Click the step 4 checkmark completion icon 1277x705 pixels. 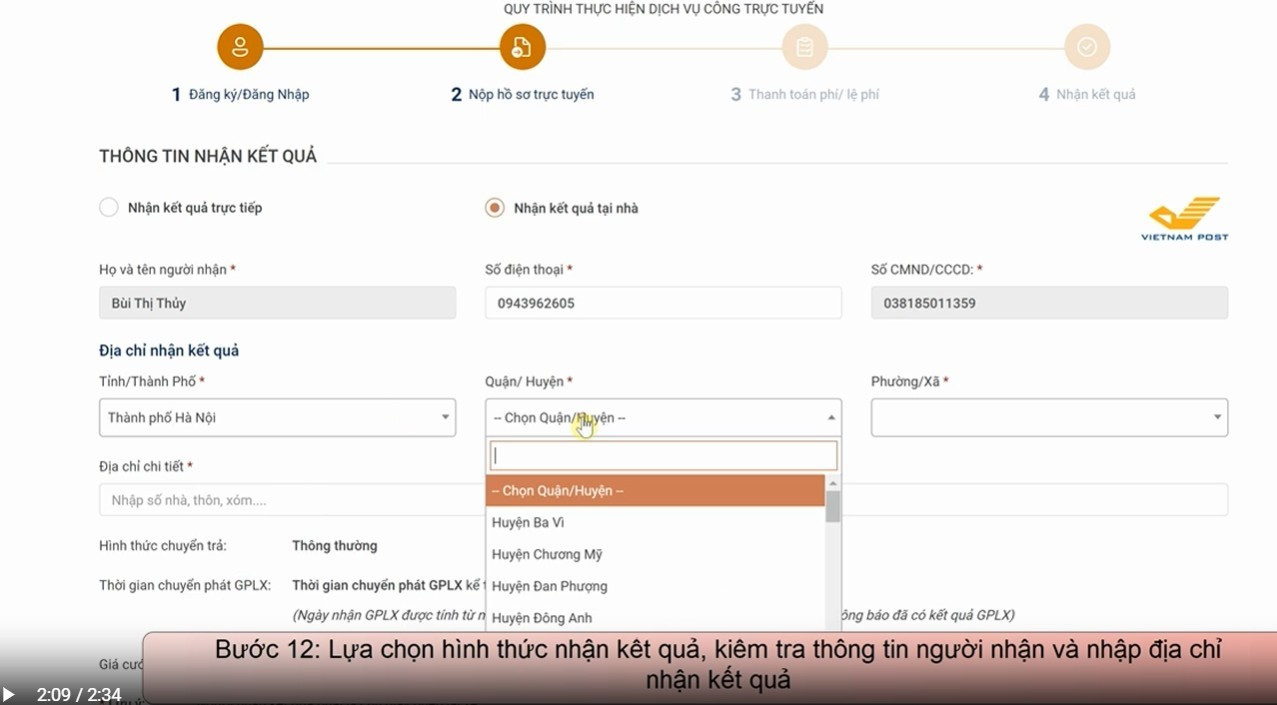[x=1087, y=46]
